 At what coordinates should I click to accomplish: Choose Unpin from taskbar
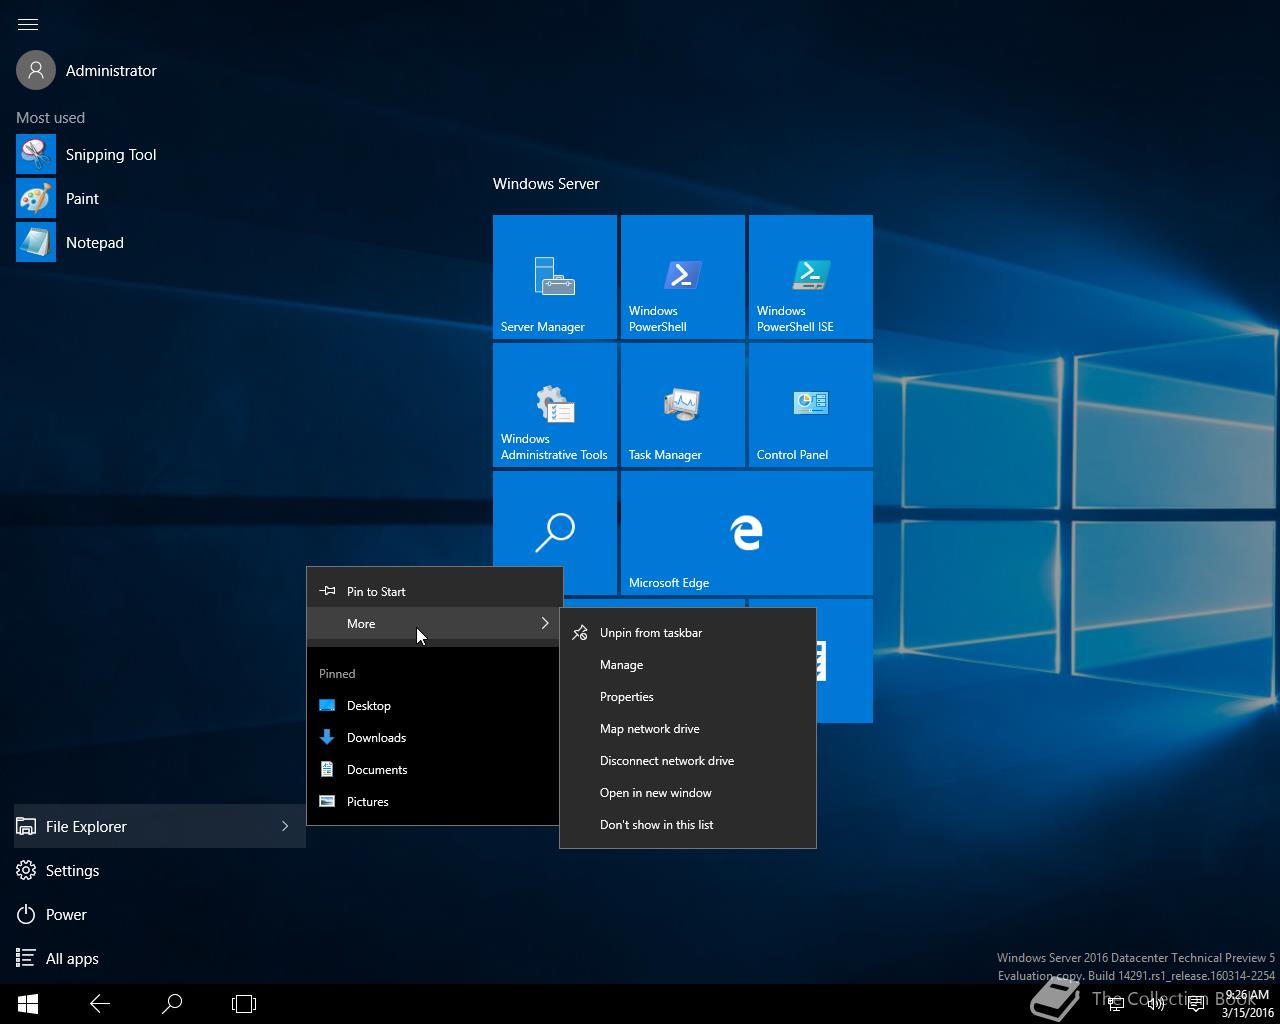pos(688,632)
